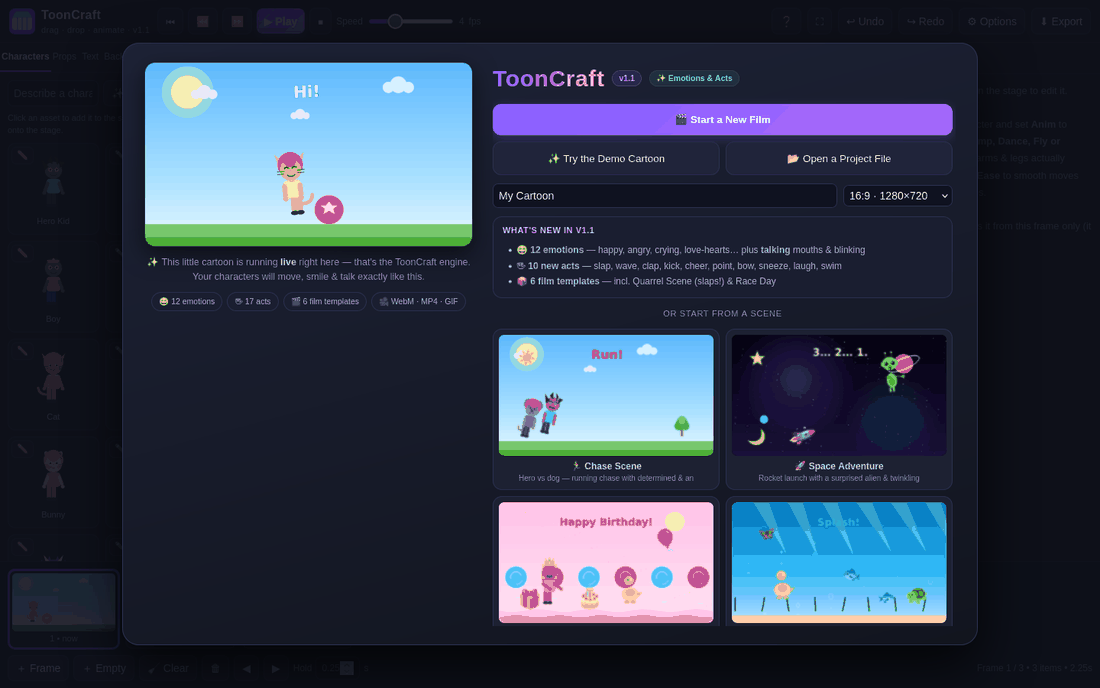
Task: Click edit pencil on Cat card
Action: tap(22, 351)
